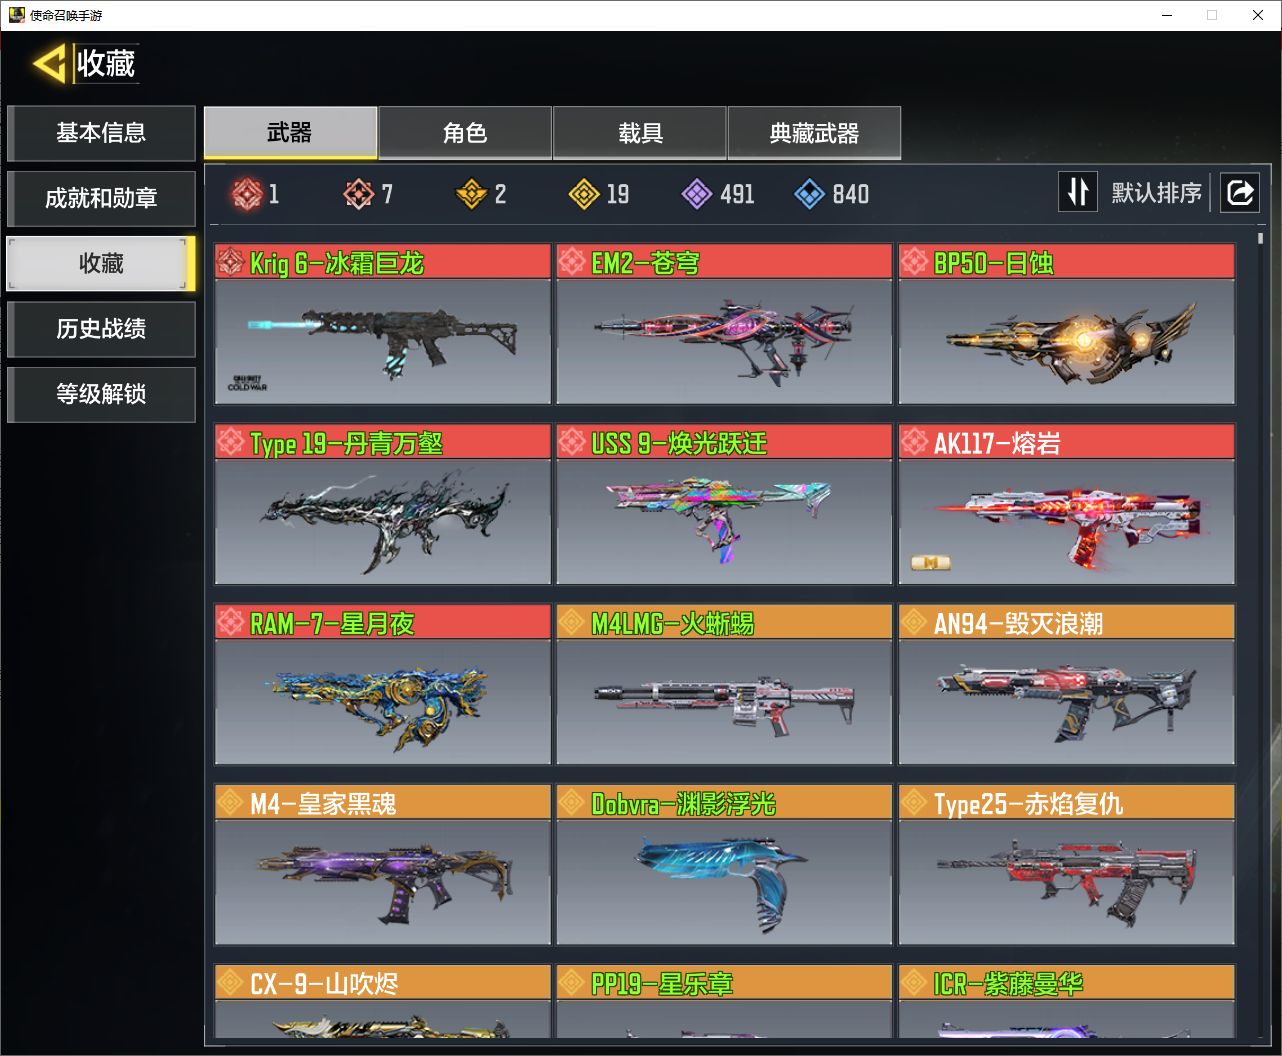
Task: Click rarity icon on ICR card
Action: 915,982
